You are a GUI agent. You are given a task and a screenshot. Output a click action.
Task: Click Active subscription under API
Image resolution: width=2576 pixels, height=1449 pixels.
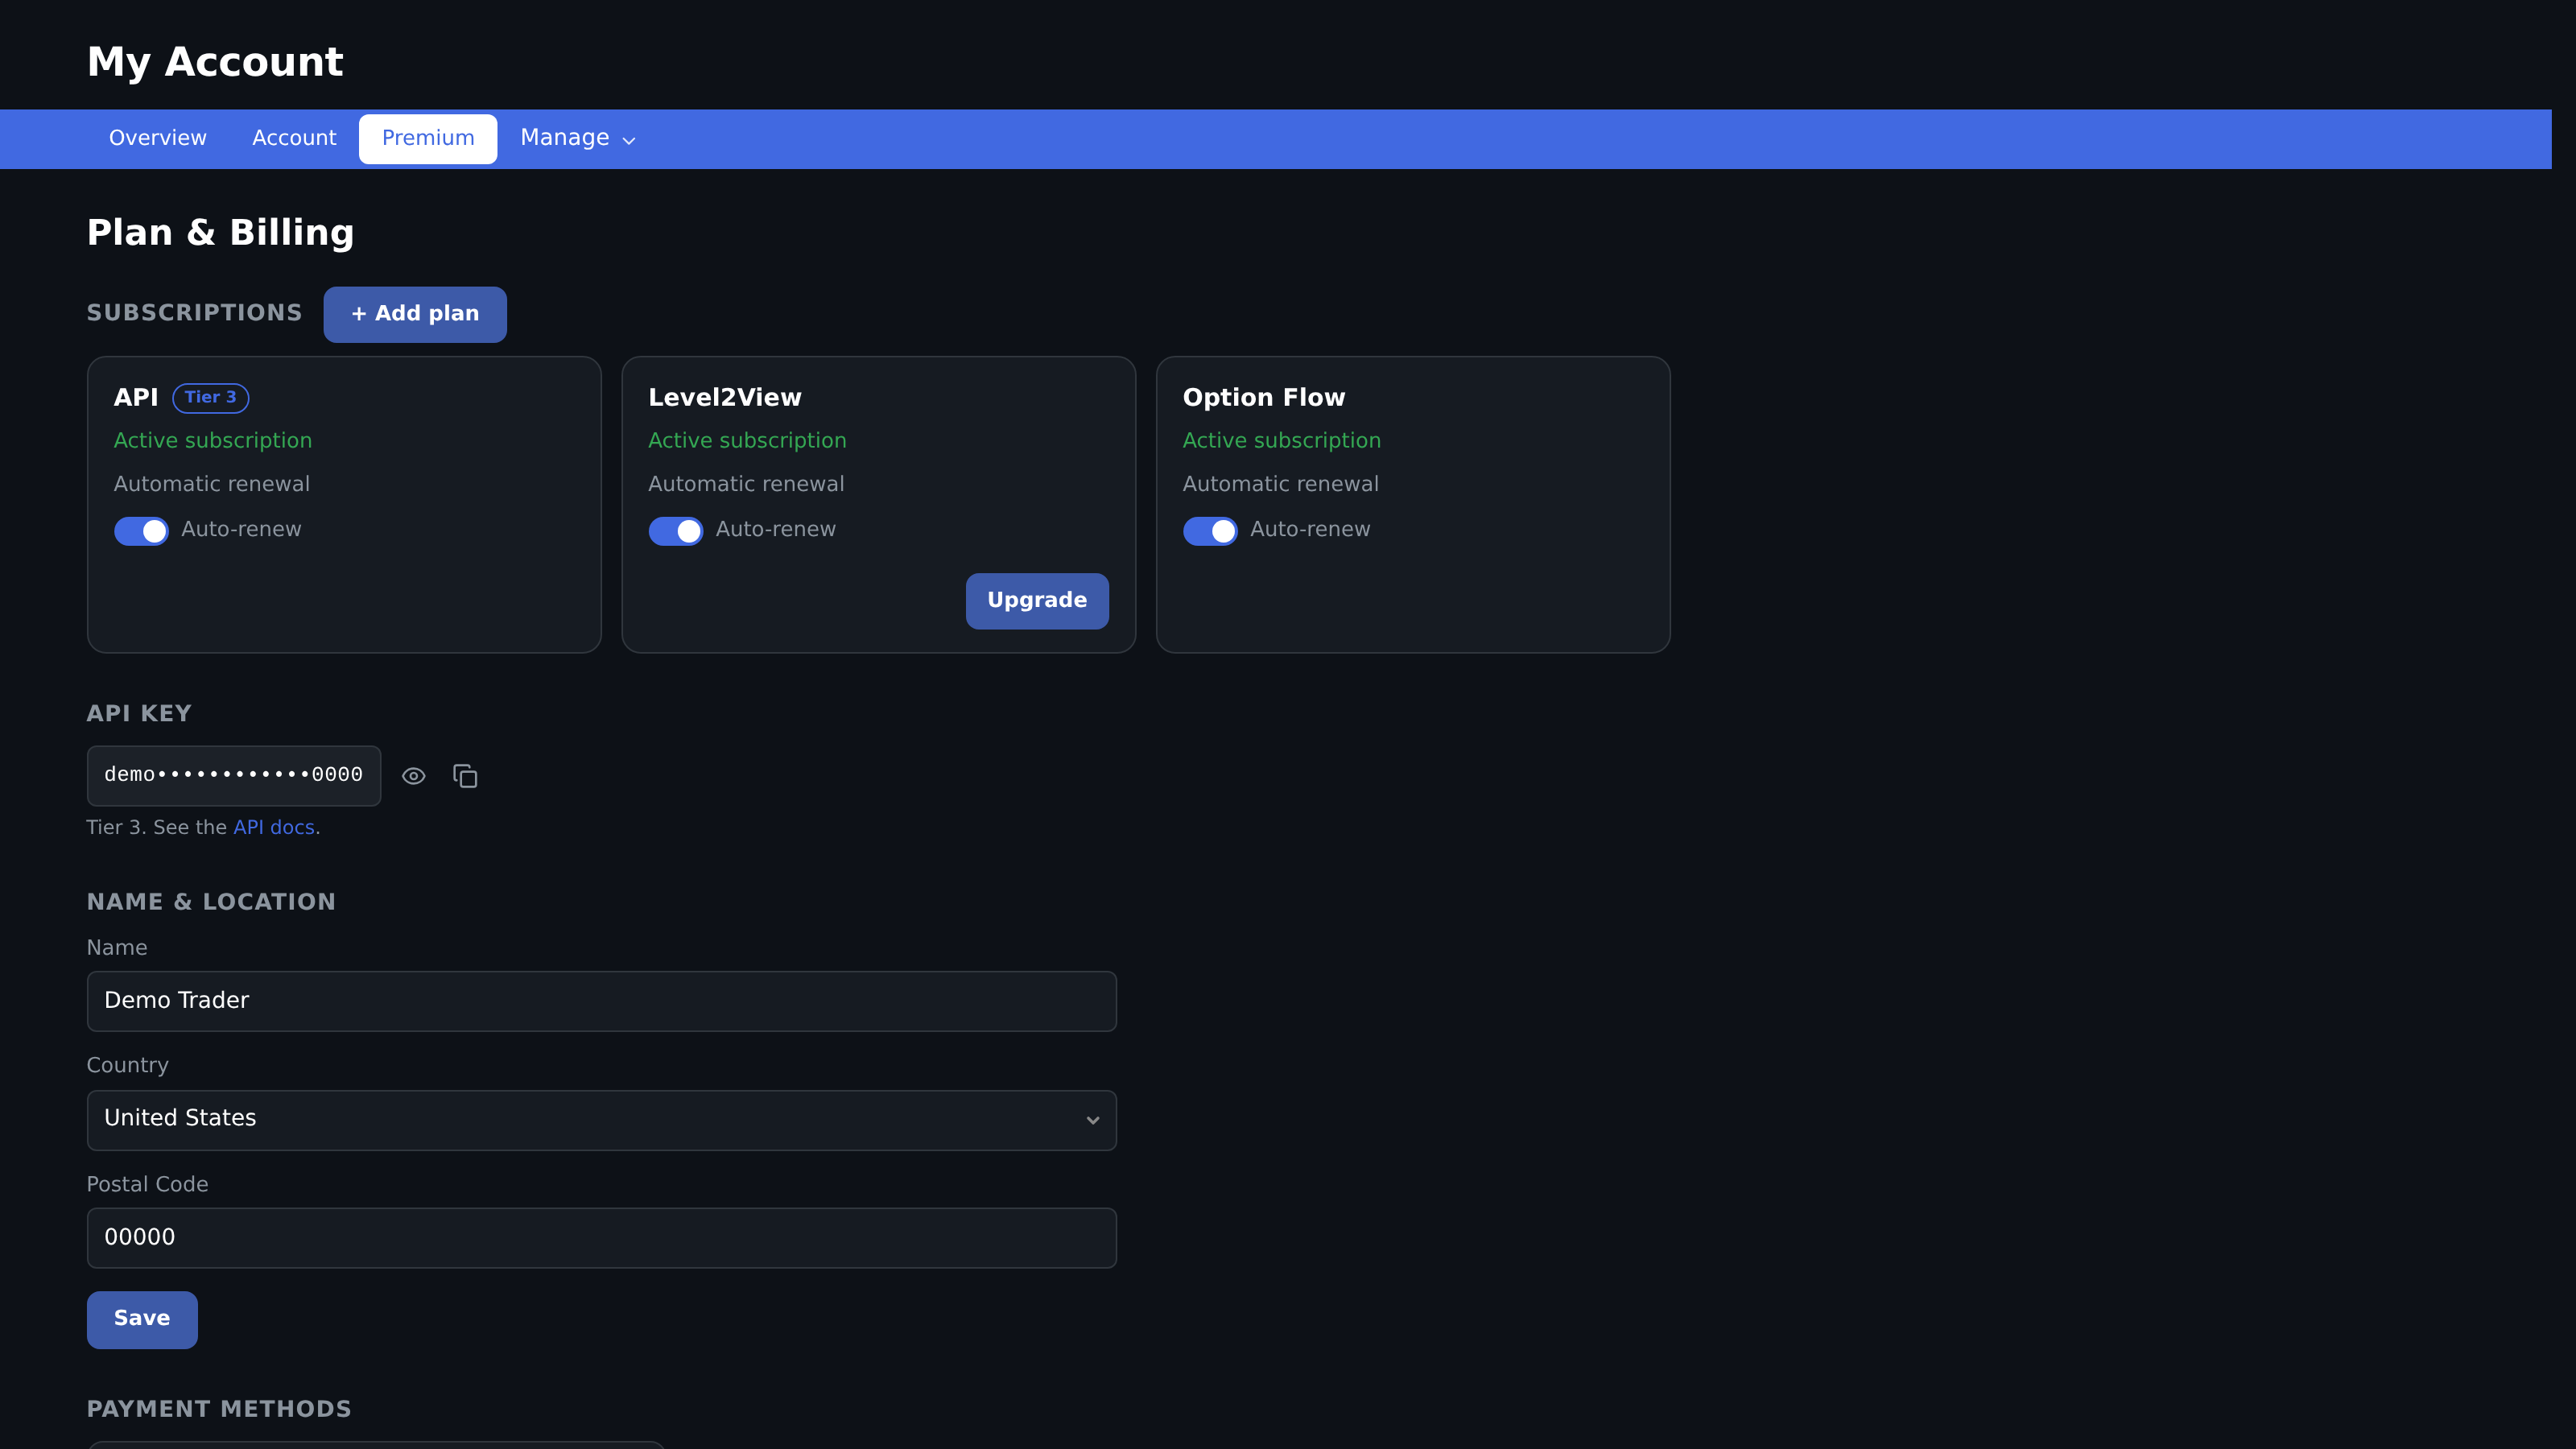click(x=213, y=441)
